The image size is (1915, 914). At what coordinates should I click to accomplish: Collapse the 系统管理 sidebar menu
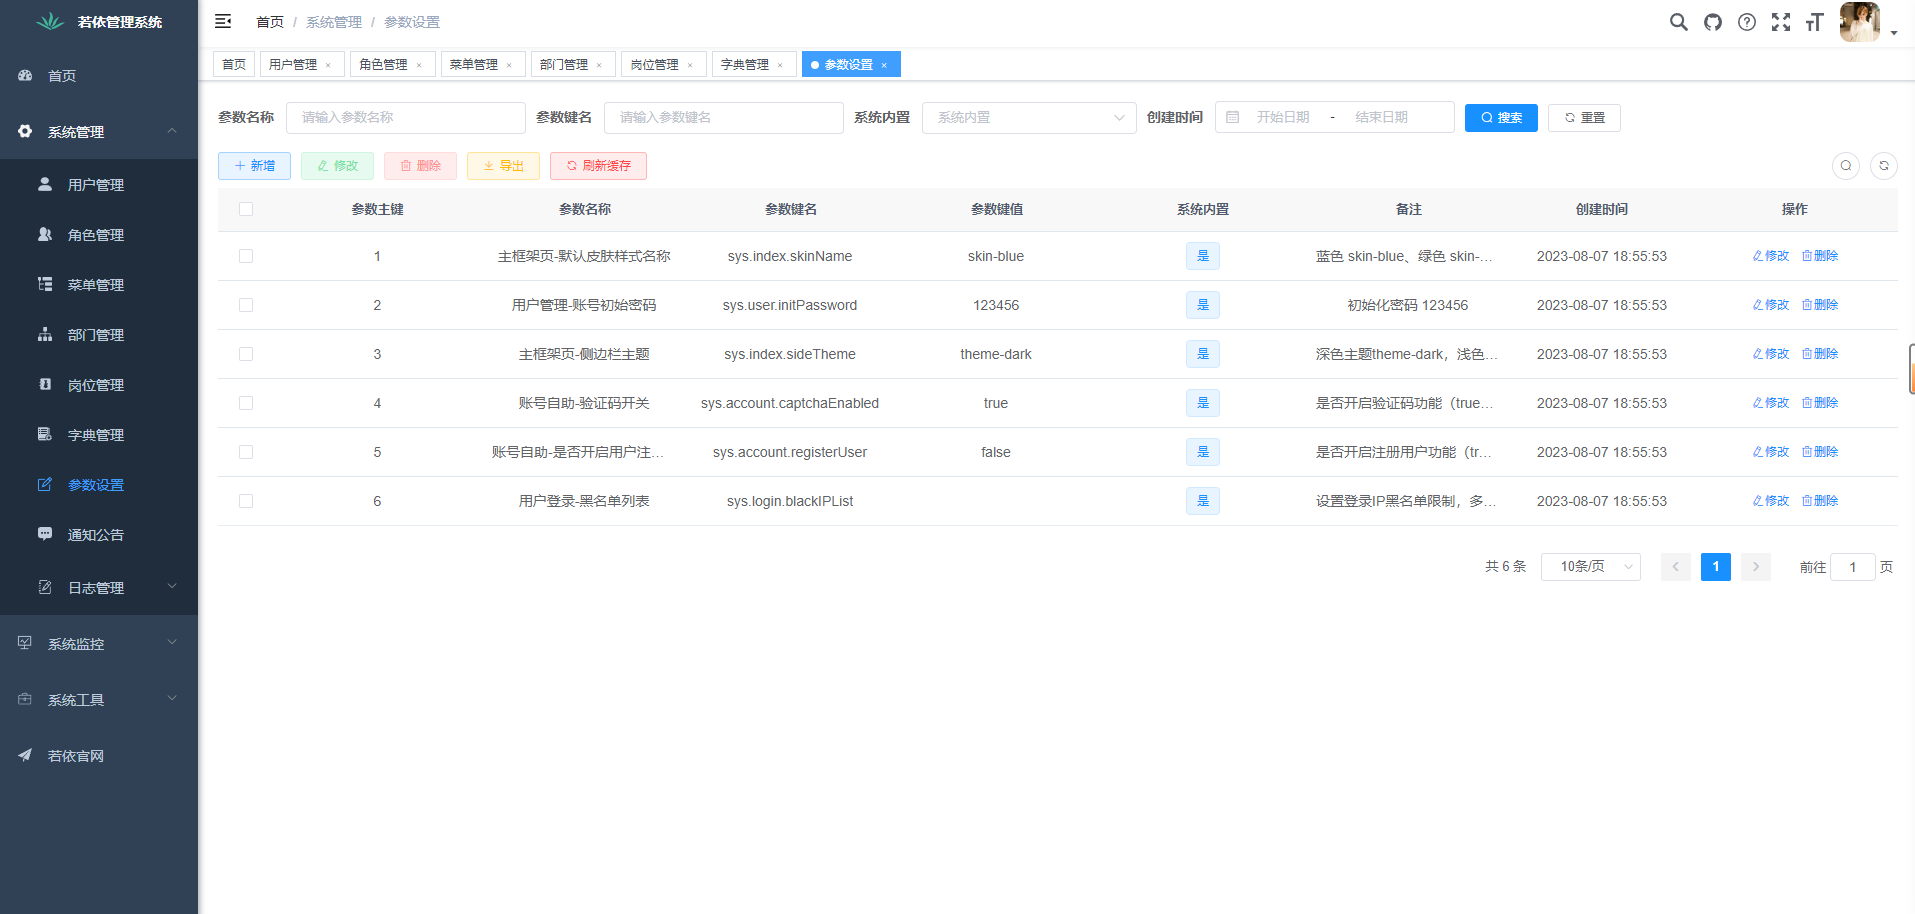[x=99, y=131]
